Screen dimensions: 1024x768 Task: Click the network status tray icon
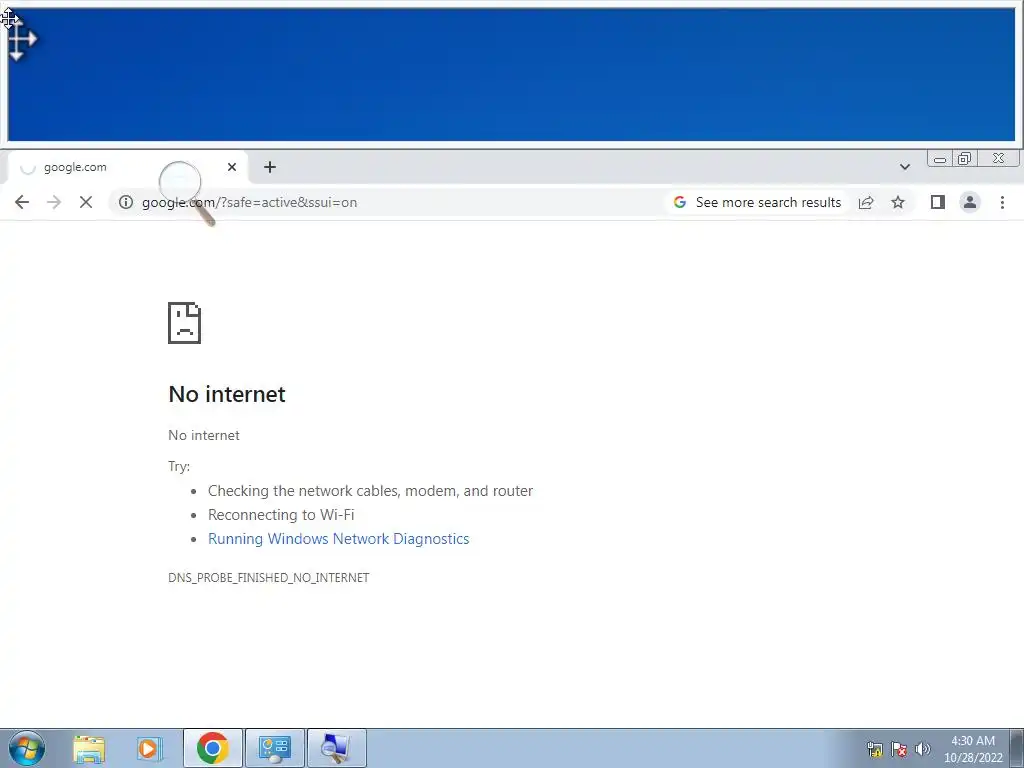click(x=874, y=749)
